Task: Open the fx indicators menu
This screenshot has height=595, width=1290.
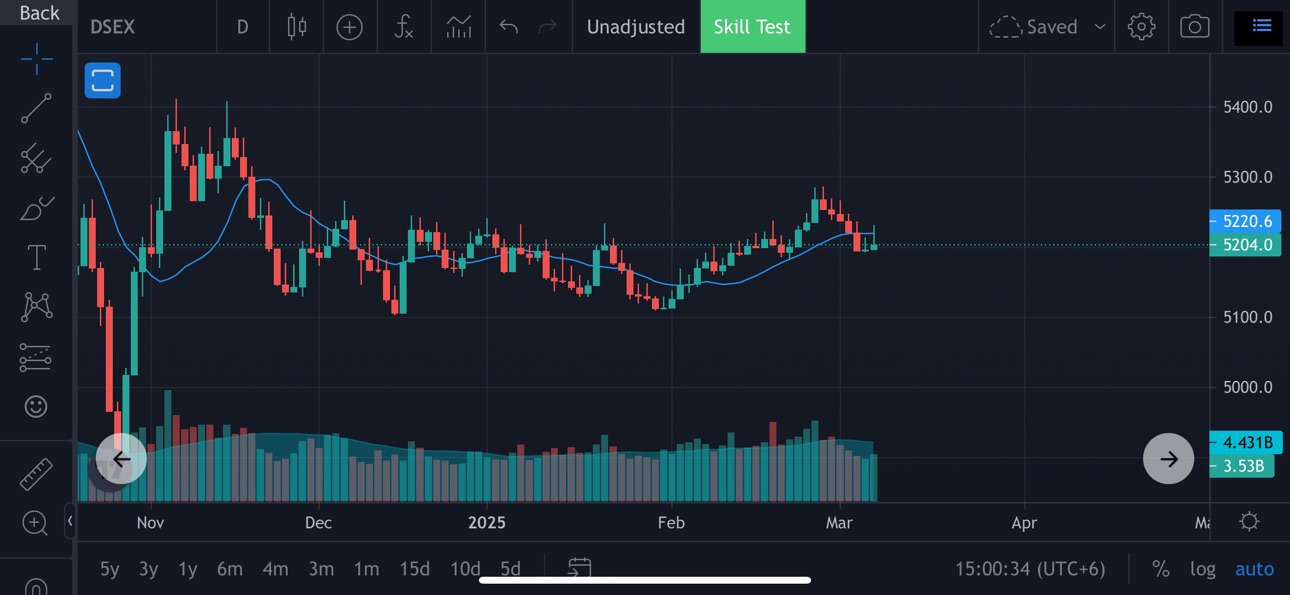Action: [403, 27]
